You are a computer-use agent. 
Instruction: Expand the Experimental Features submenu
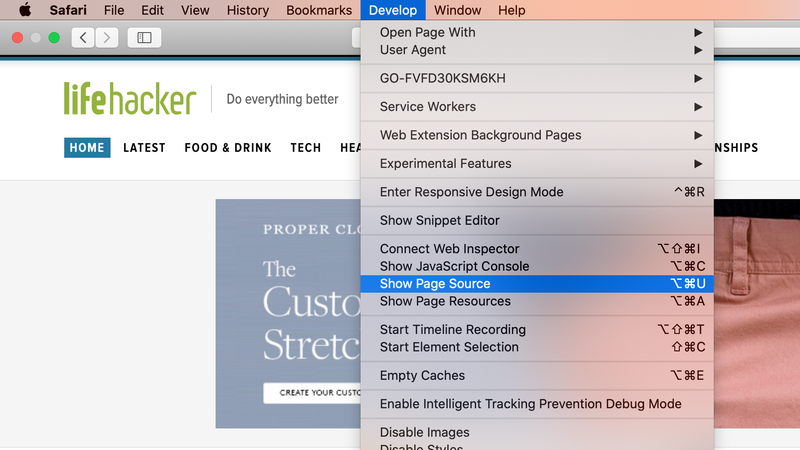tap(537, 164)
